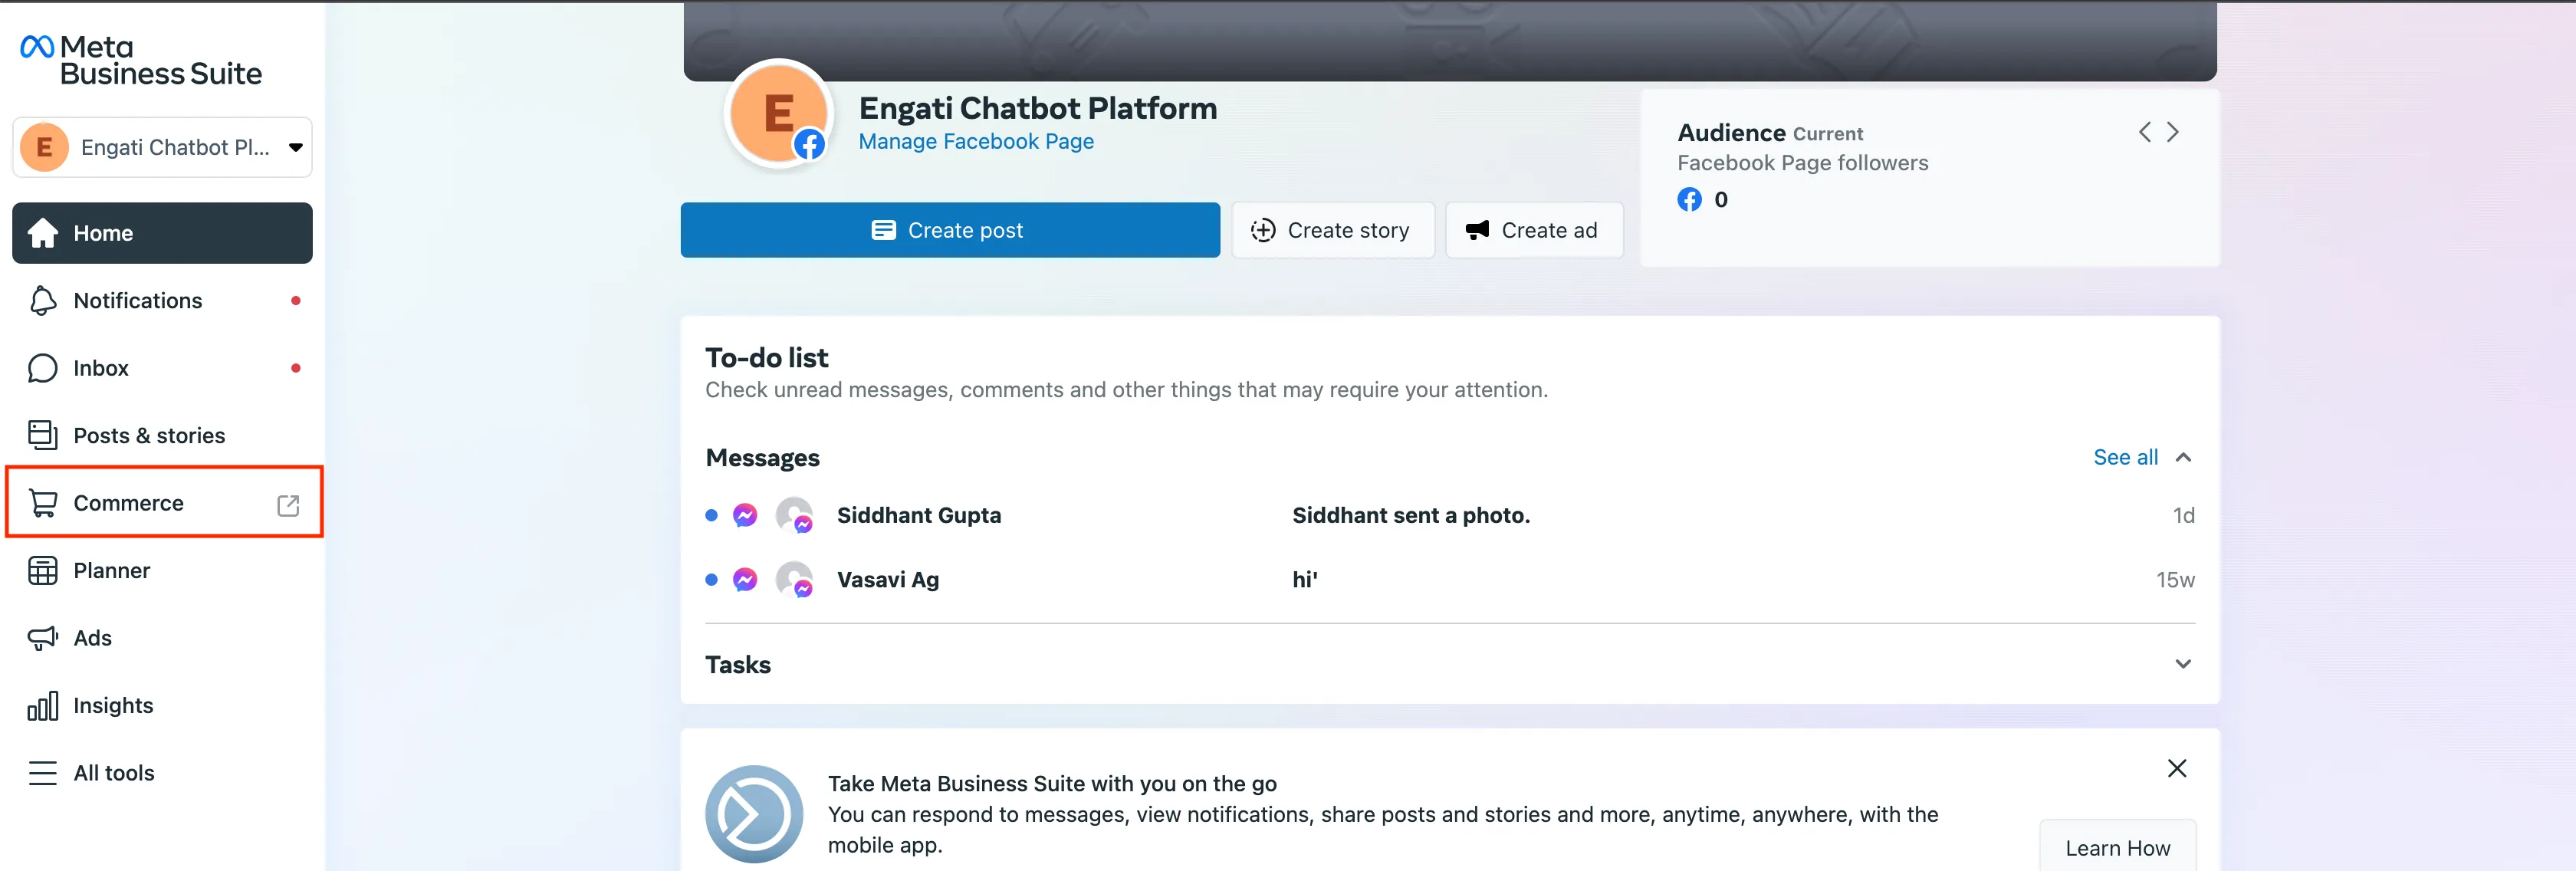Click the Create post button
Image resolution: width=2576 pixels, height=871 pixels.
(x=950, y=230)
